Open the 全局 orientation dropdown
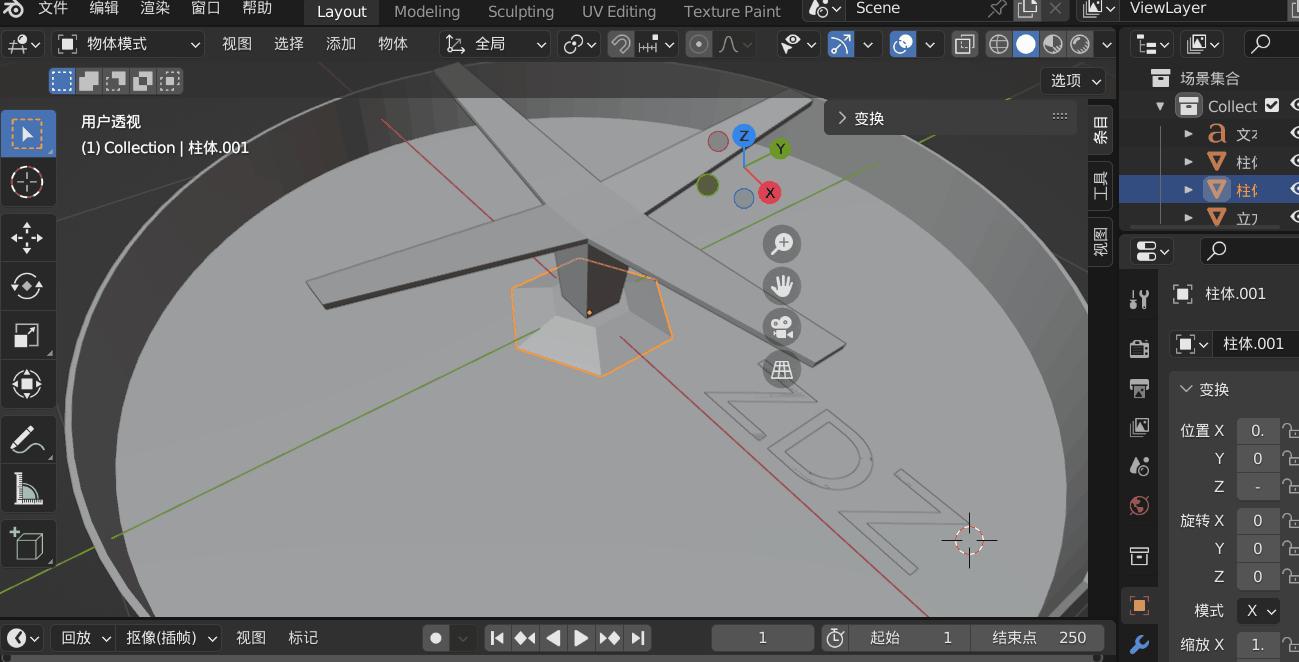 click(497, 45)
